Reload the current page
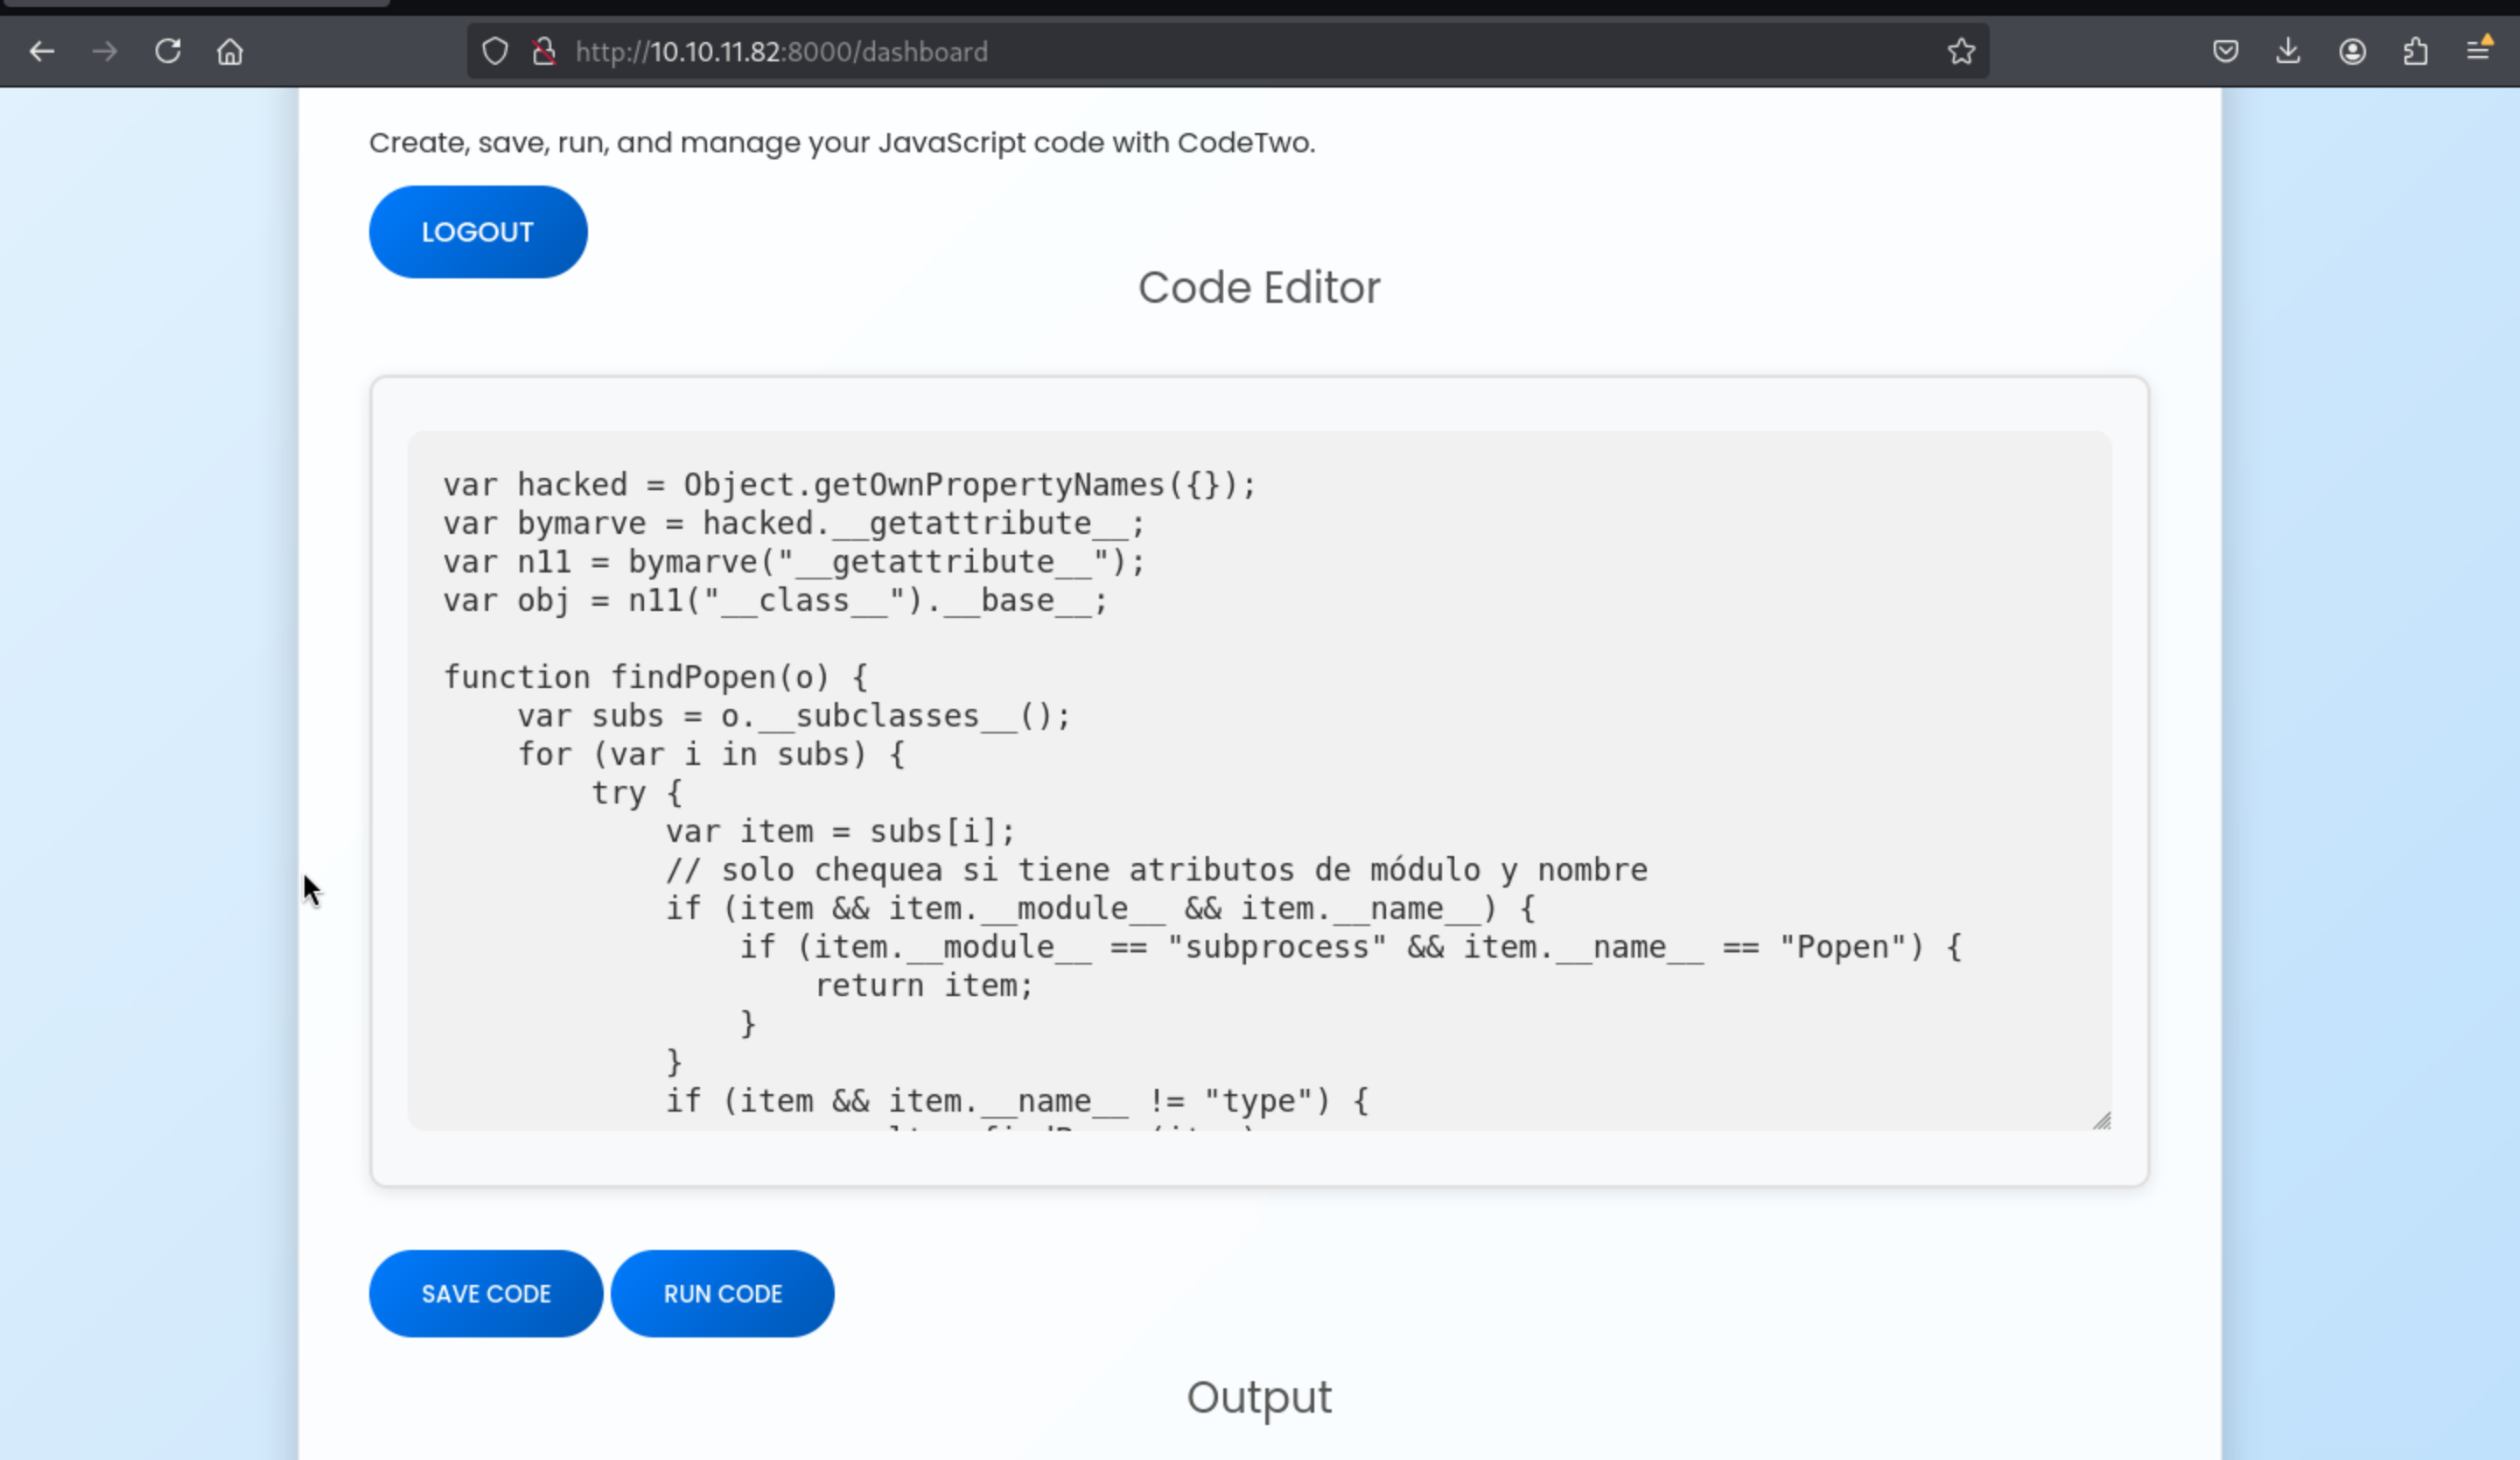The width and height of the screenshot is (2520, 1460). tap(168, 51)
